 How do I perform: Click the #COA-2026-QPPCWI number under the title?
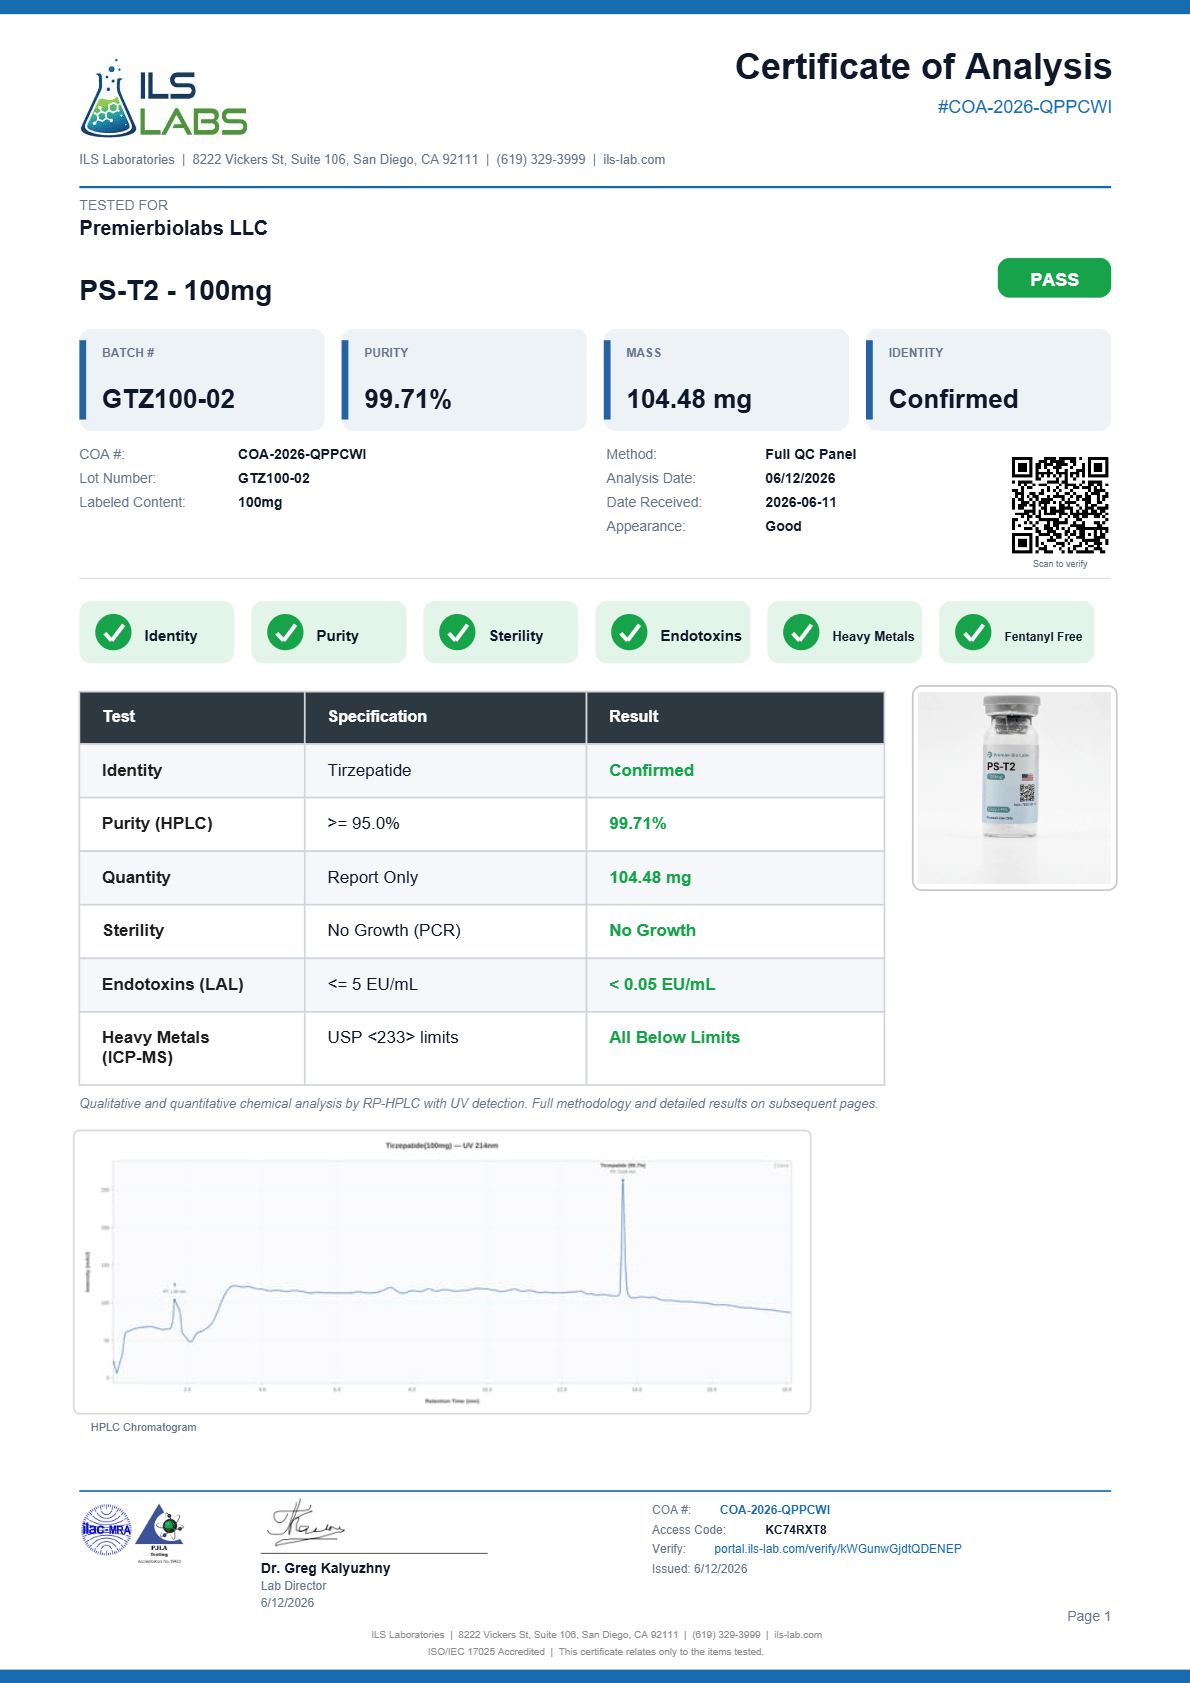point(1024,107)
